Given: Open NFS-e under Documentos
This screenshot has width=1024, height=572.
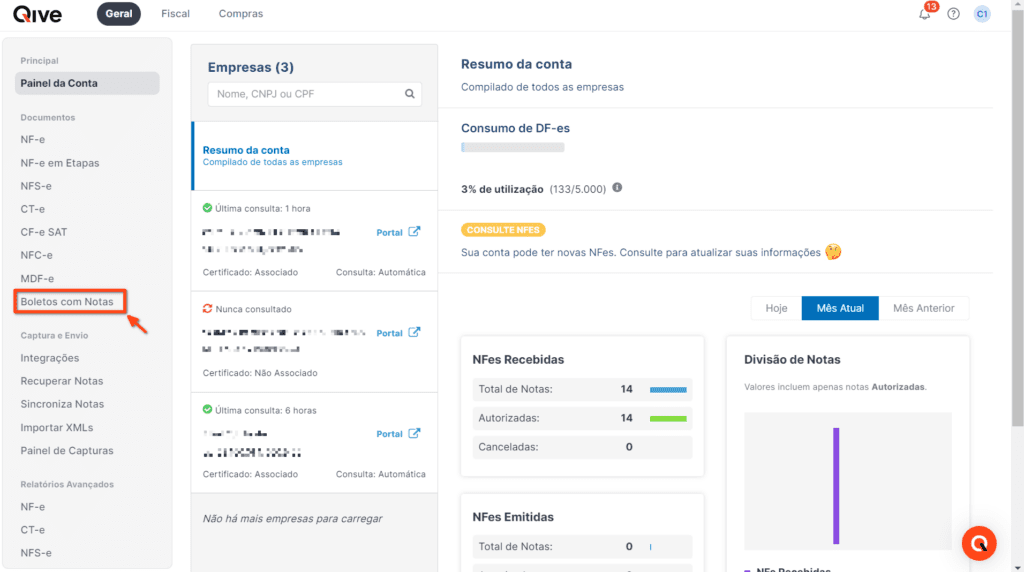Looking at the screenshot, I should click(36, 186).
